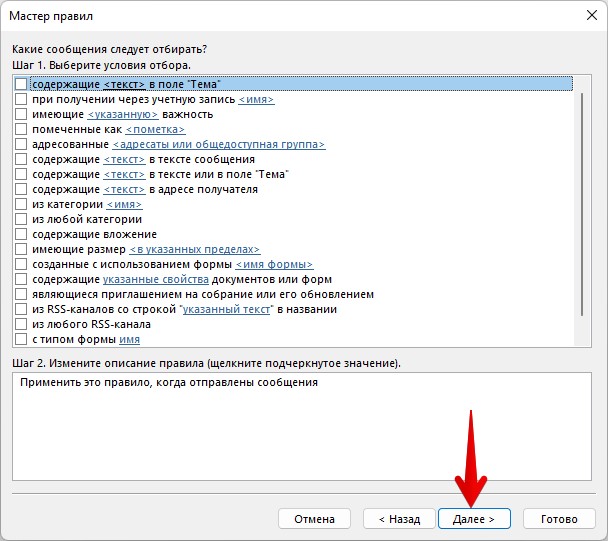Go back with the '< Назад' button

coord(399,519)
